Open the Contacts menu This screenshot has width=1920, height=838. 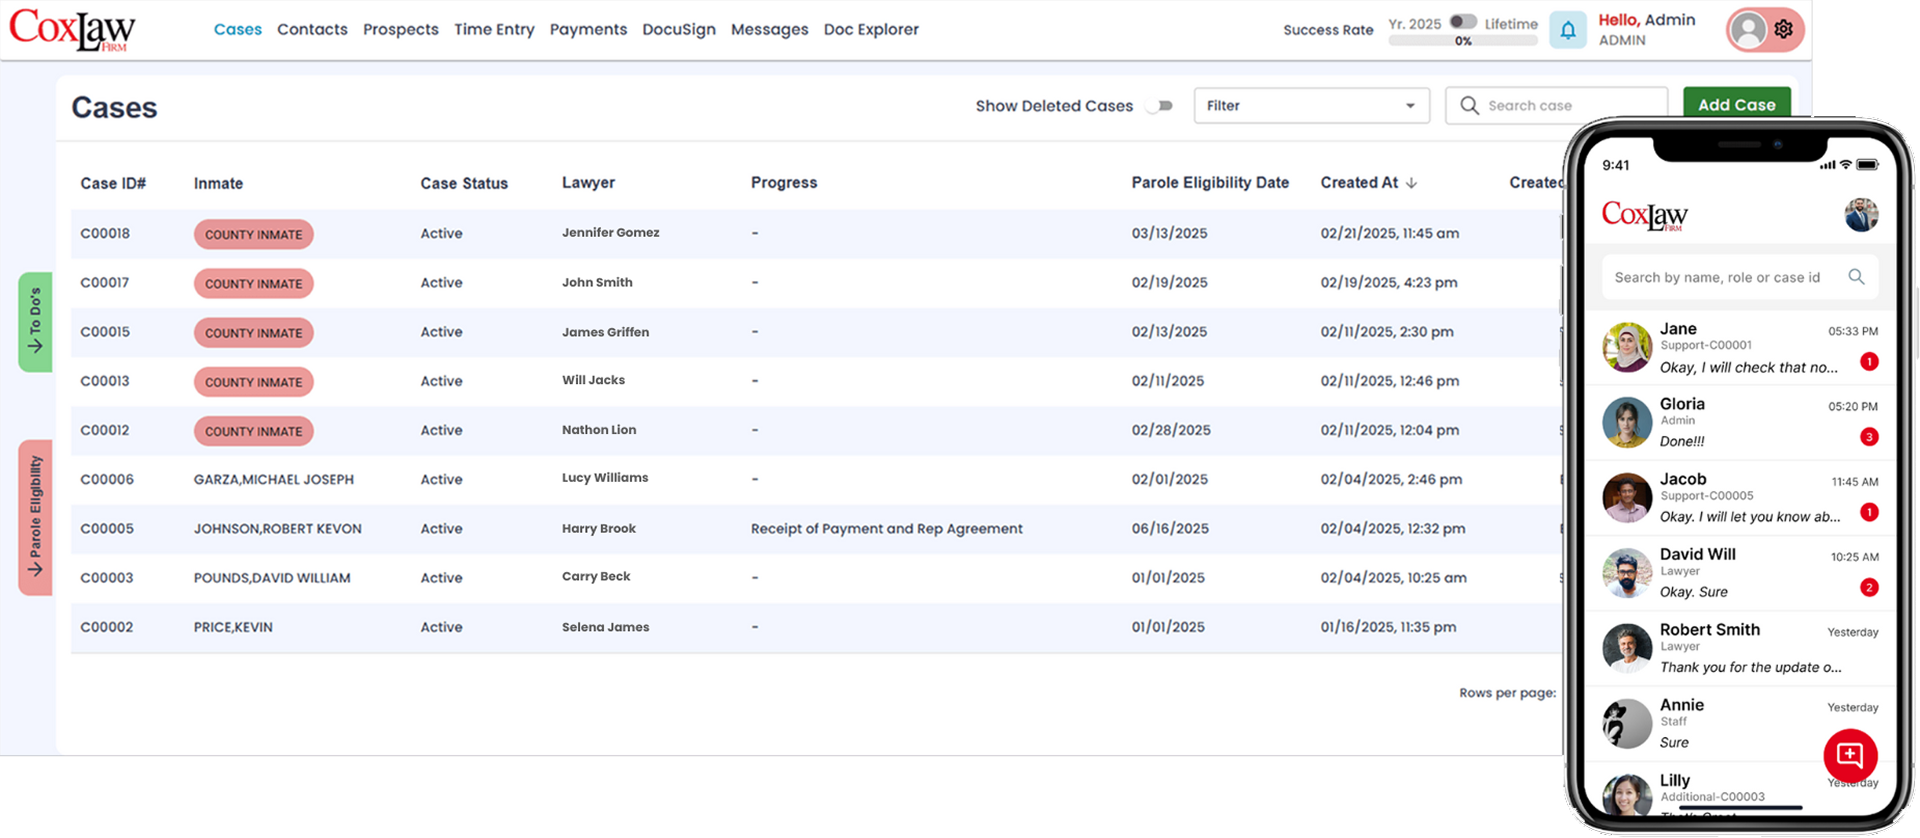(312, 29)
